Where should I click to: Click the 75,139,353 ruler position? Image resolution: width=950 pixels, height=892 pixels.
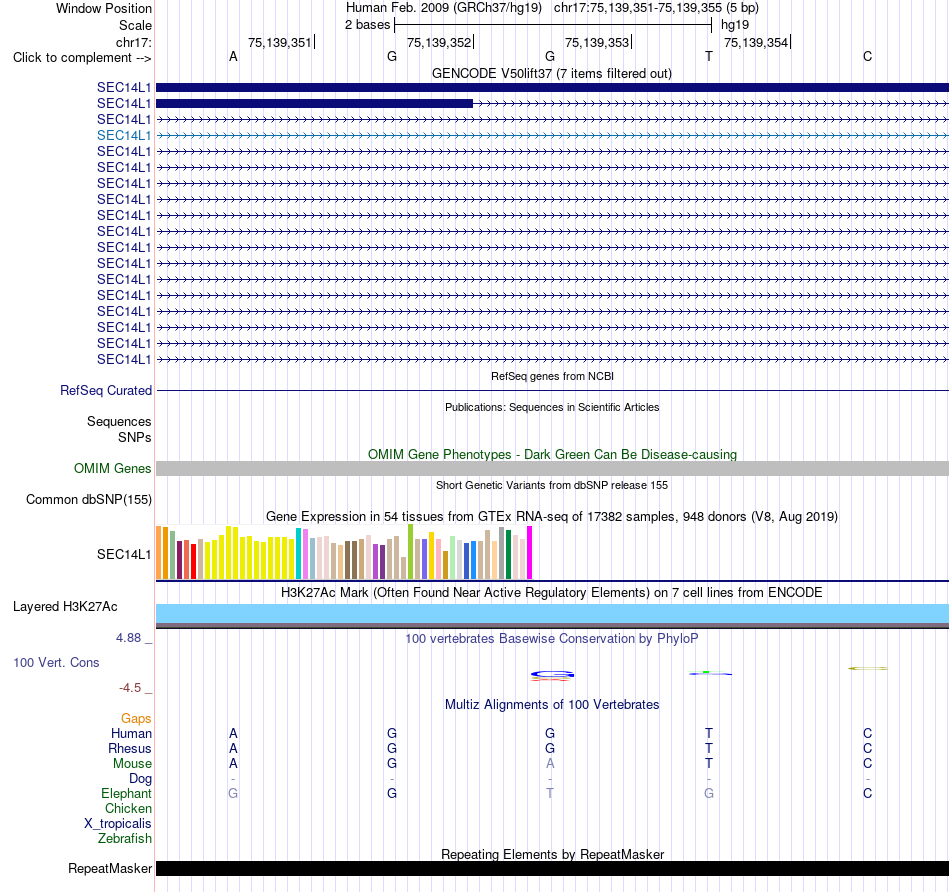coord(597,42)
